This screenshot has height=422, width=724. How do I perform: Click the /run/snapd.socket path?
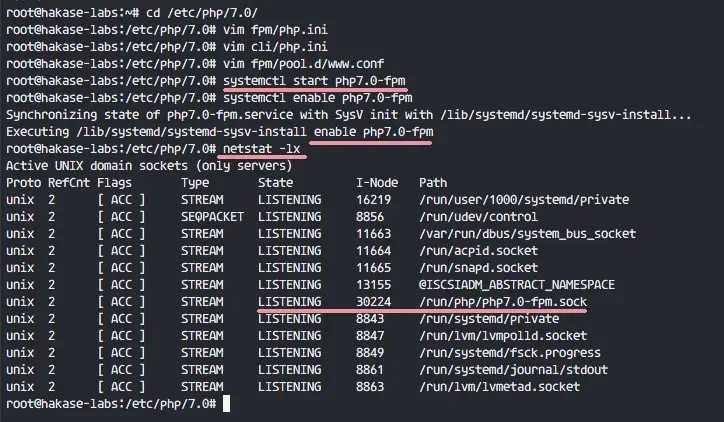click(x=478, y=268)
